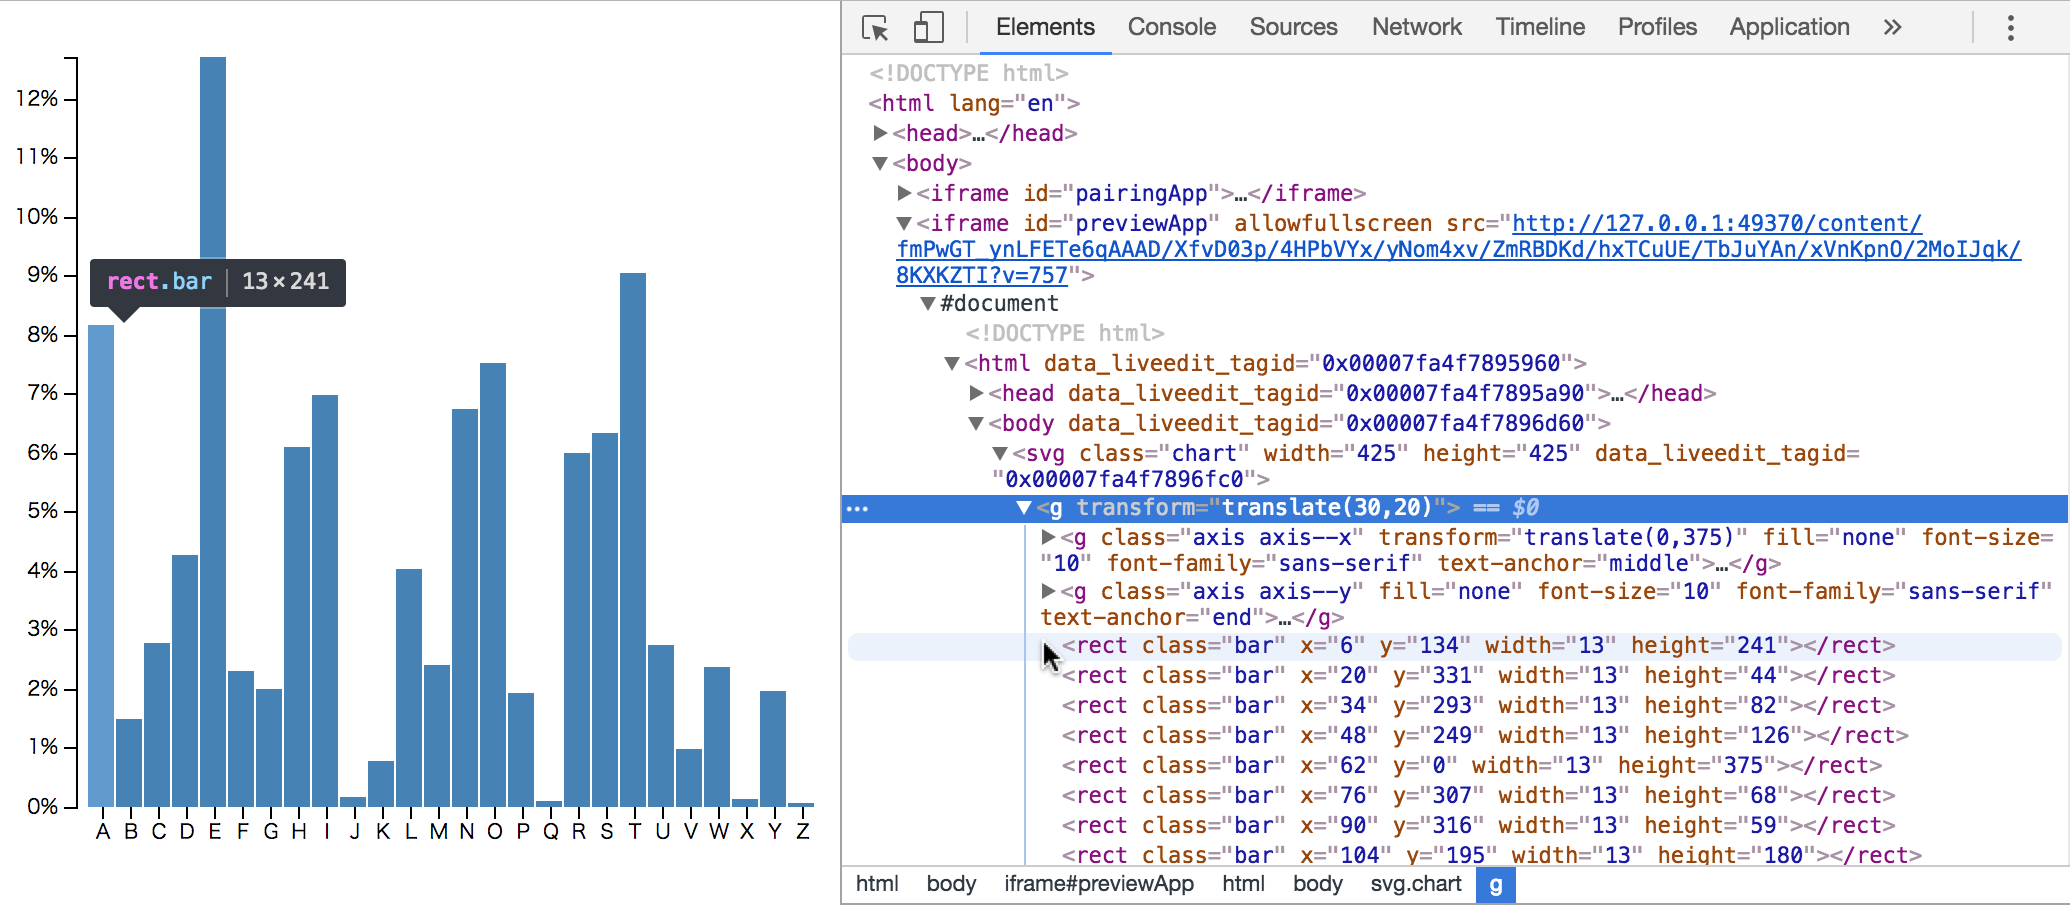This screenshot has height=905, width=2070.
Task: Show more DevTools tabs chevron
Action: click(x=1892, y=27)
